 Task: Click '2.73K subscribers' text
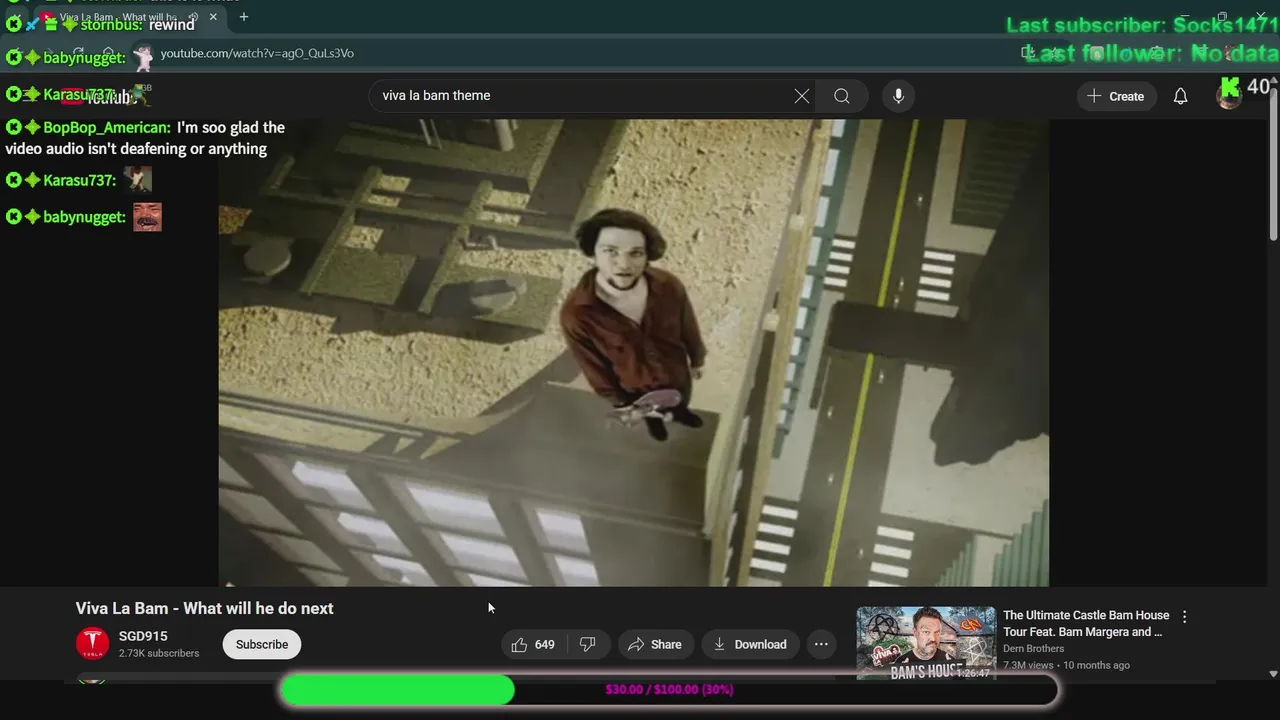pos(159,653)
